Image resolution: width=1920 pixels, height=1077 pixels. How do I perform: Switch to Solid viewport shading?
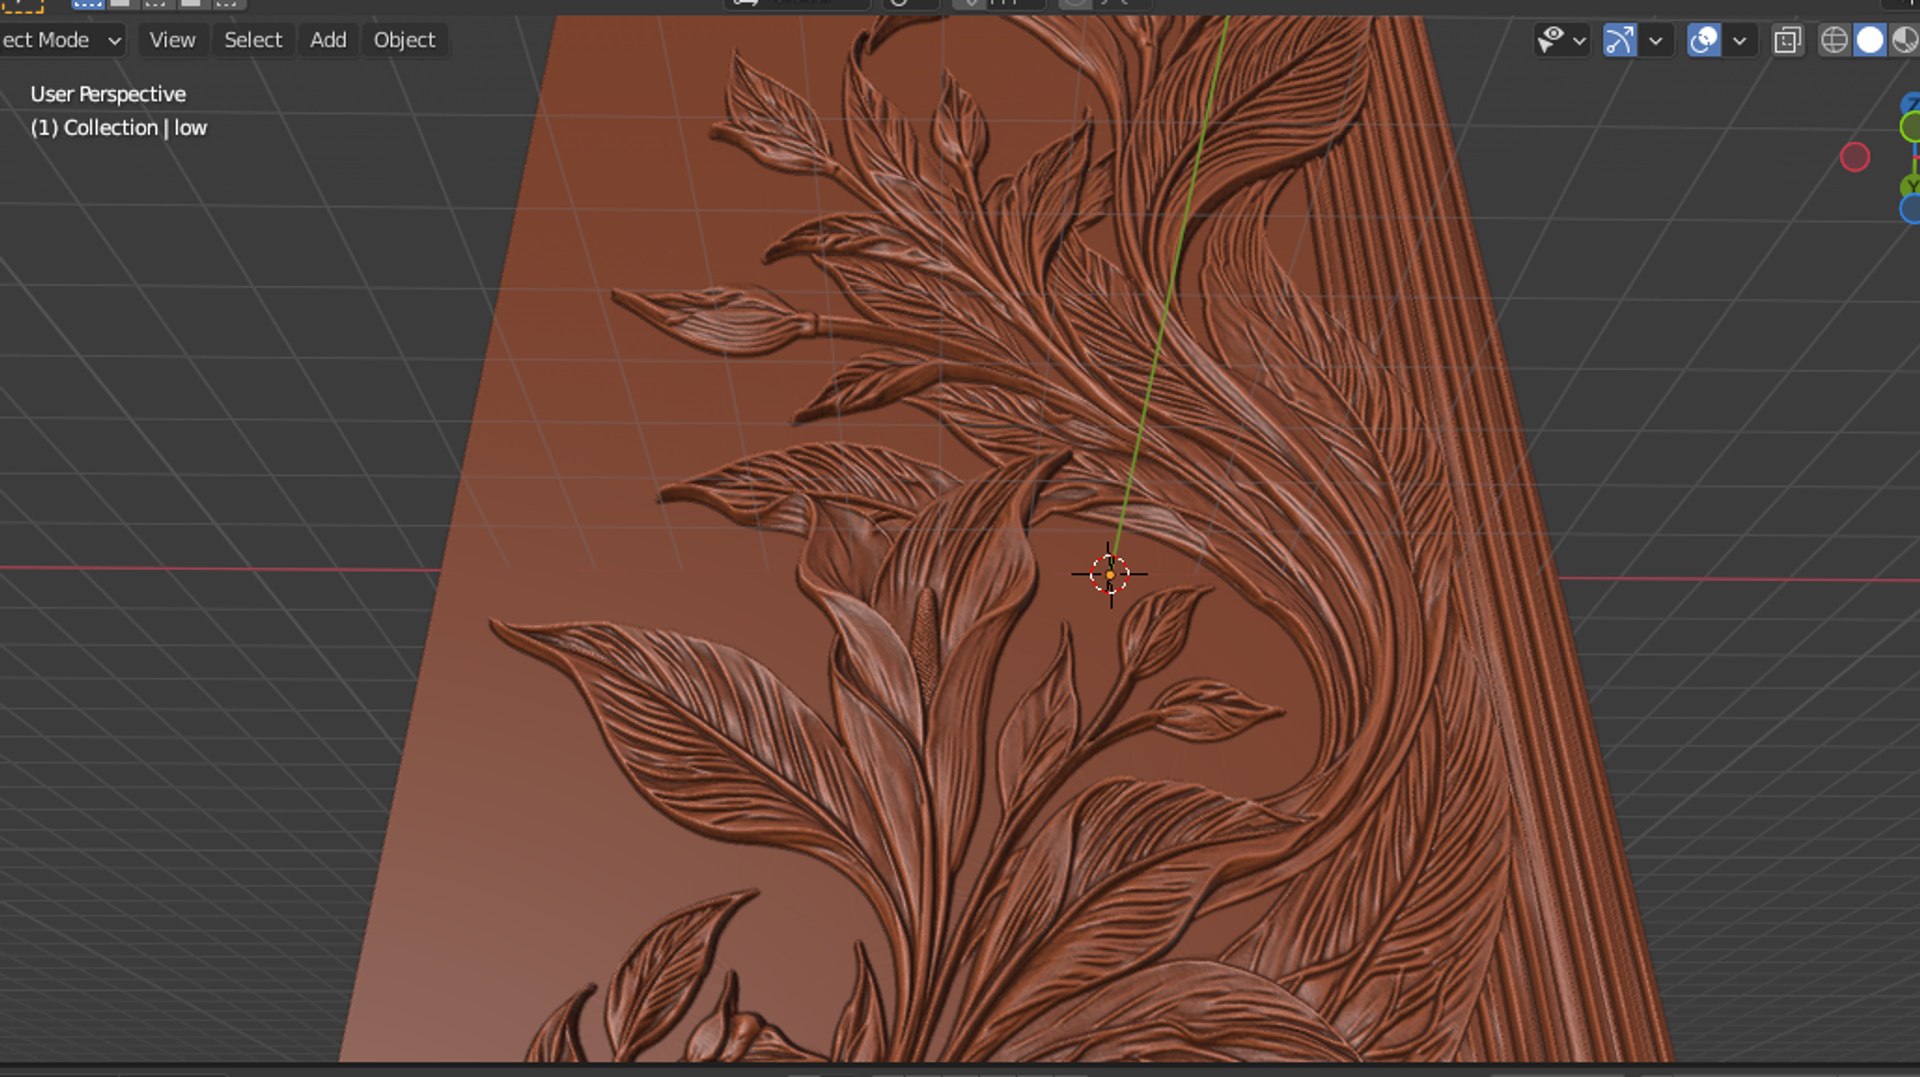[1870, 40]
